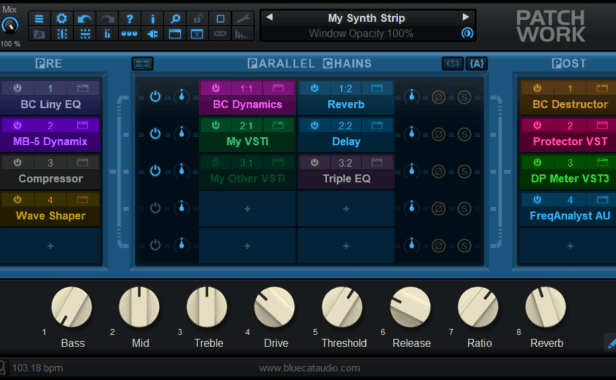Toggle the MB-5 Dynamix power button
Viewport: 616px width, 380px height.
pyautogui.click(x=17, y=125)
